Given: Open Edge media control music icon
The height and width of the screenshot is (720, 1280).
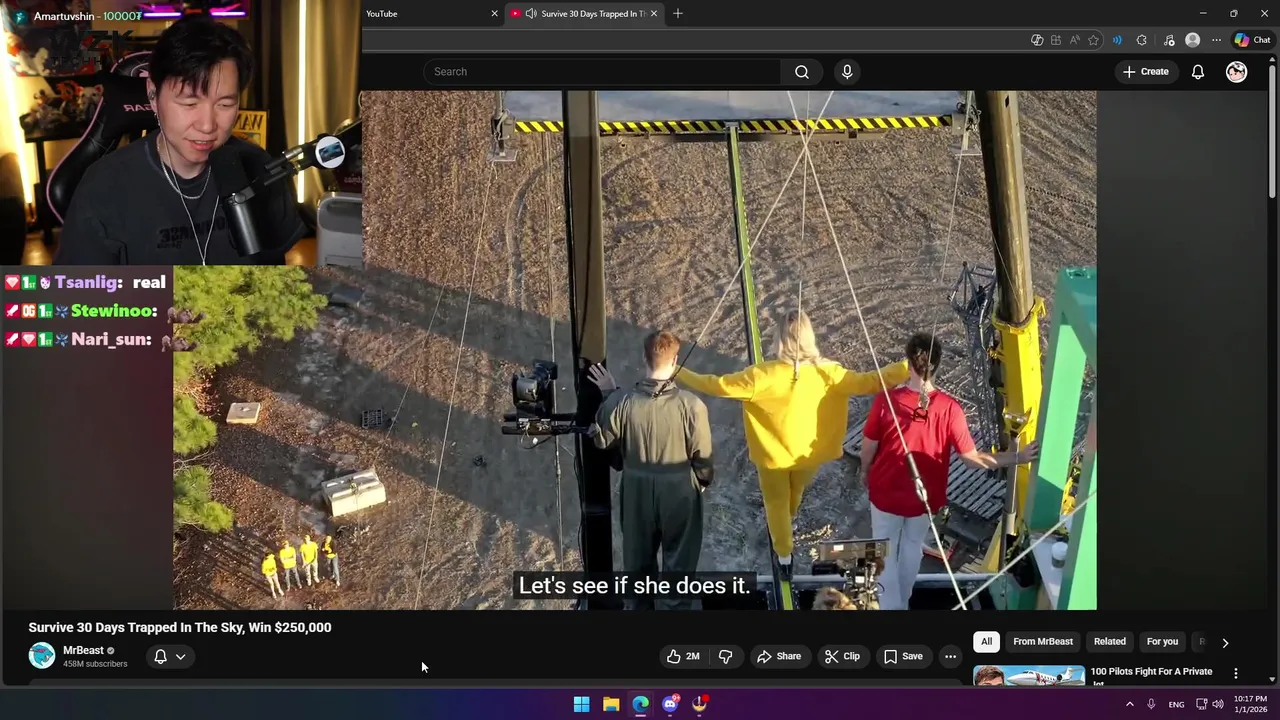Looking at the screenshot, I should pyautogui.click(x=1168, y=40).
